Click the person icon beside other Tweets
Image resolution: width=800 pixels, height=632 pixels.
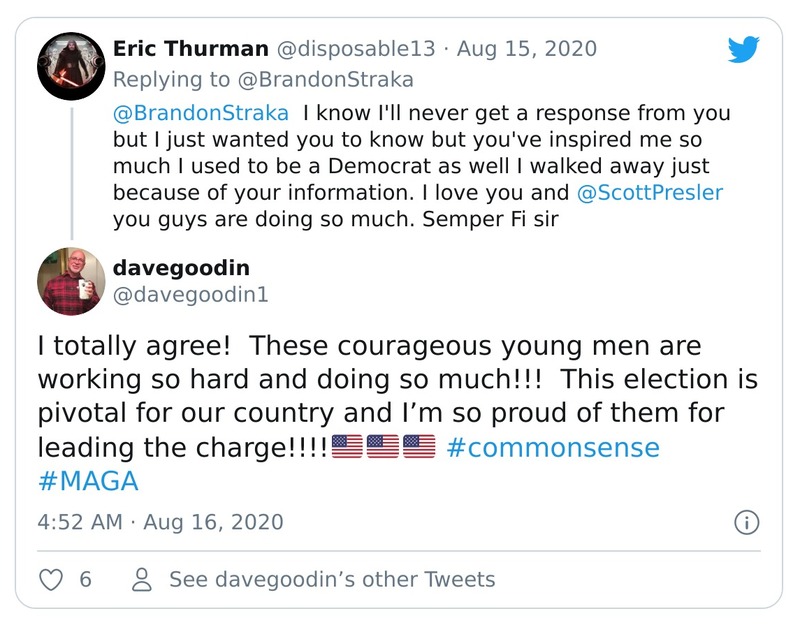click(142, 579)
